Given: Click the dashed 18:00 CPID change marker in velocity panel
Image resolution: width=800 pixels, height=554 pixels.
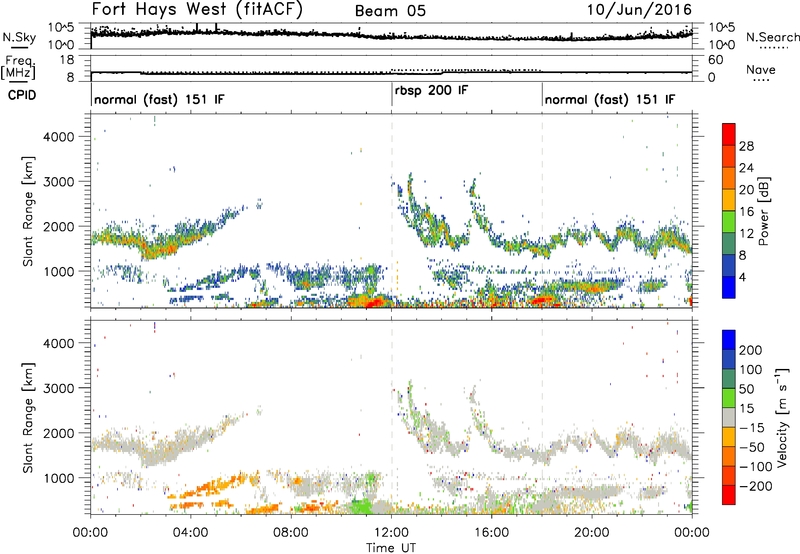Looking at the screenshot, I should point(542,417).
